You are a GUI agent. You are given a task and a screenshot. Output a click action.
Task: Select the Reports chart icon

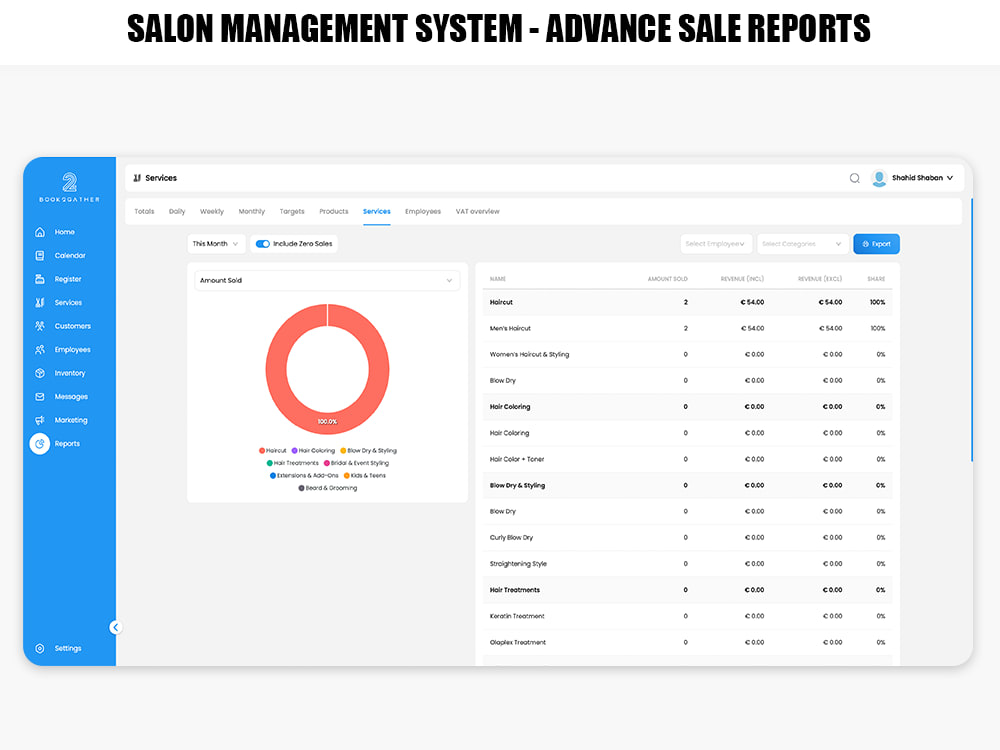[x=40, y=444]
